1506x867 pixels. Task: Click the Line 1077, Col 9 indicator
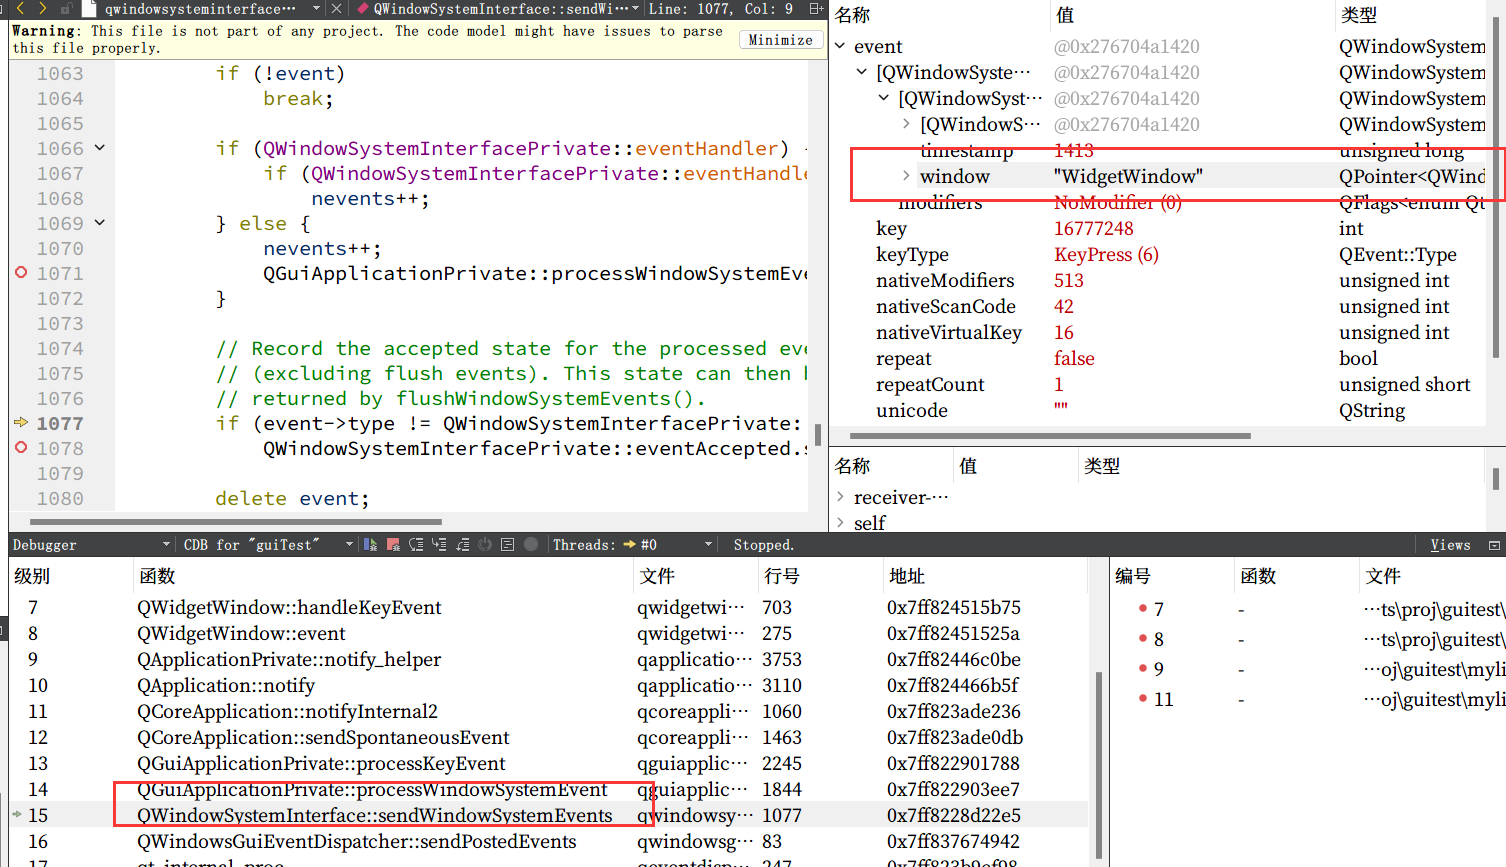coord(721,9)
